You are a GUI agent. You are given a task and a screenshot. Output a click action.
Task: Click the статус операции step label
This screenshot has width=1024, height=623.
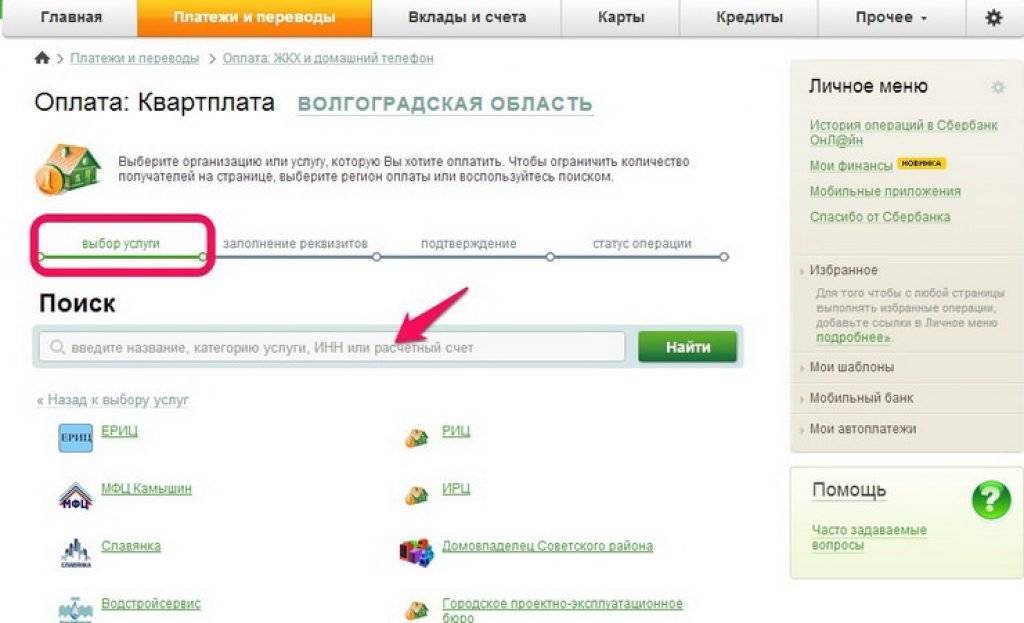pos(642,244)
